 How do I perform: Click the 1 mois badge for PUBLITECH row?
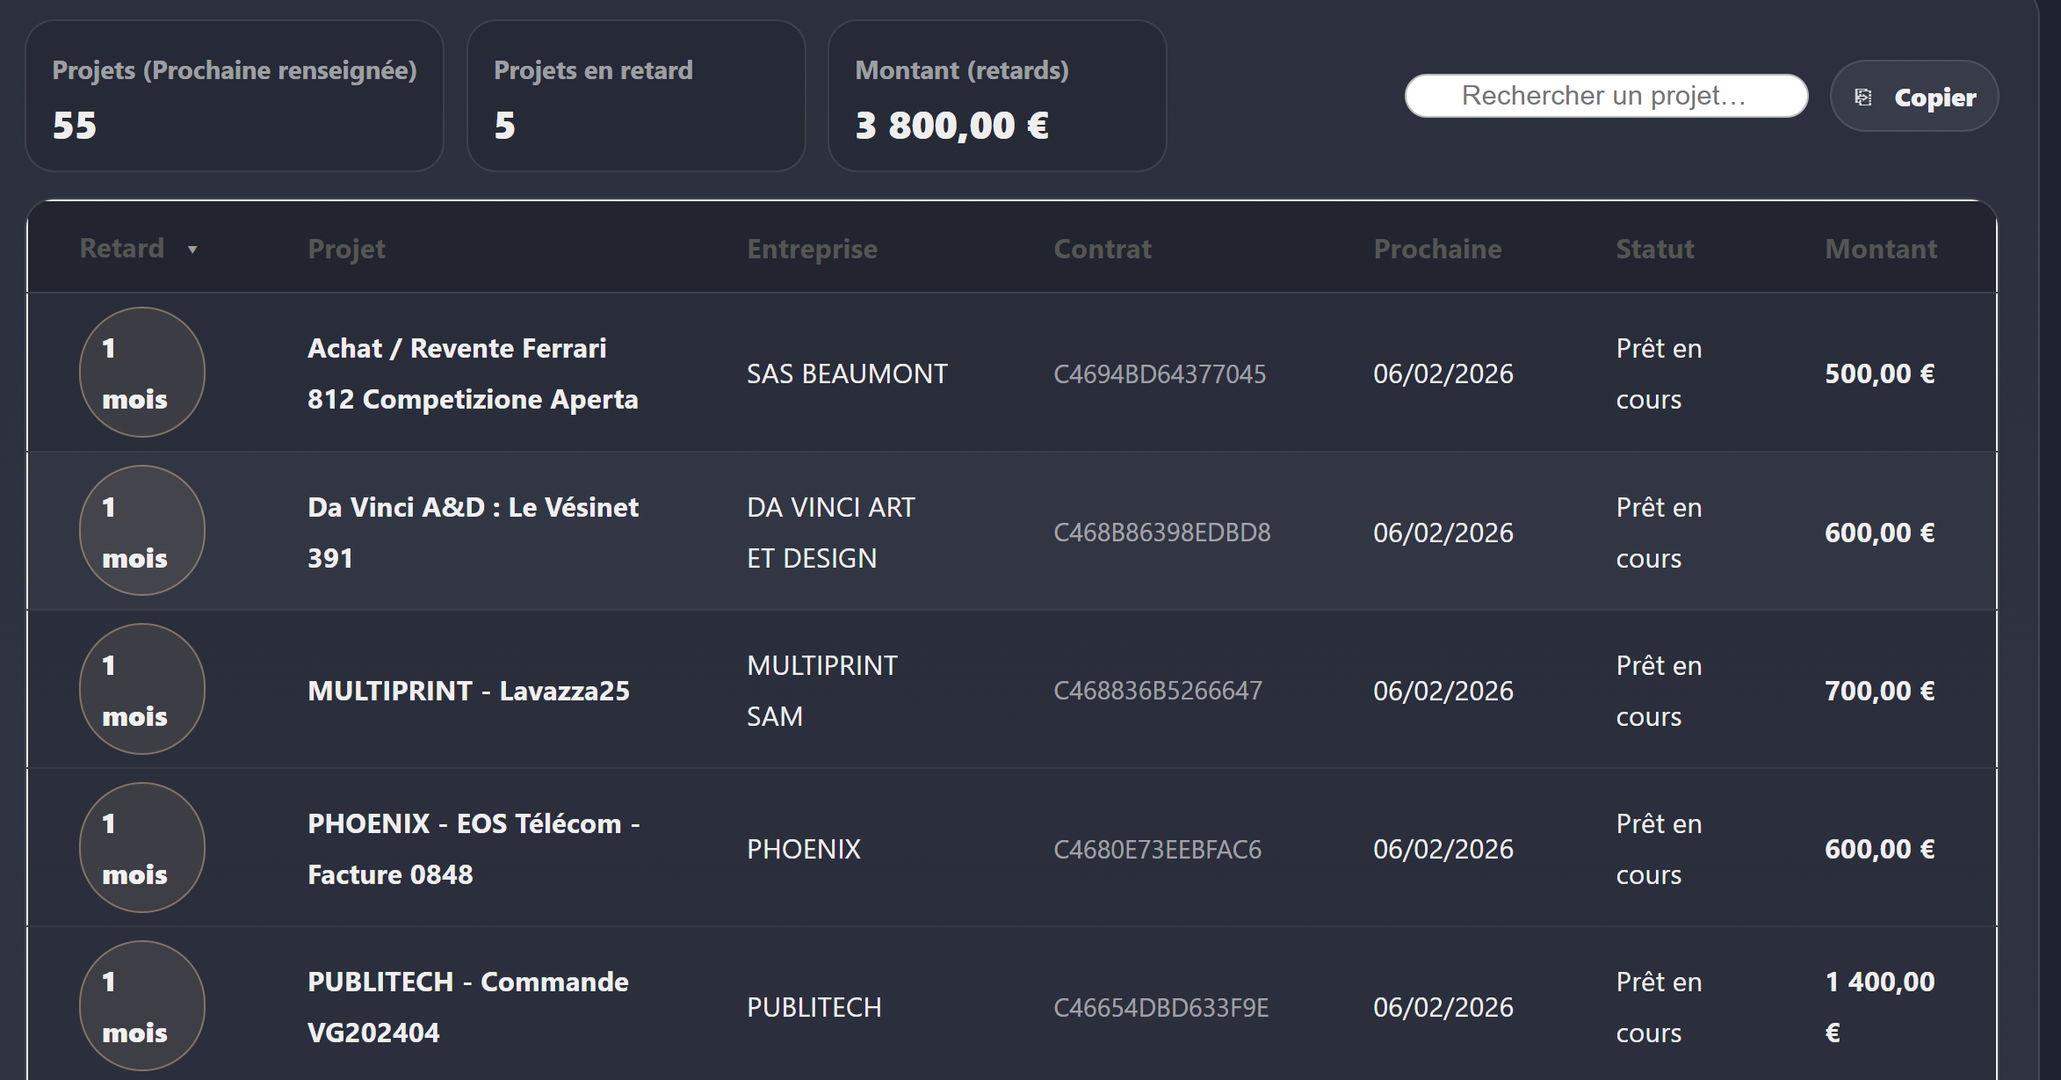142,1006
